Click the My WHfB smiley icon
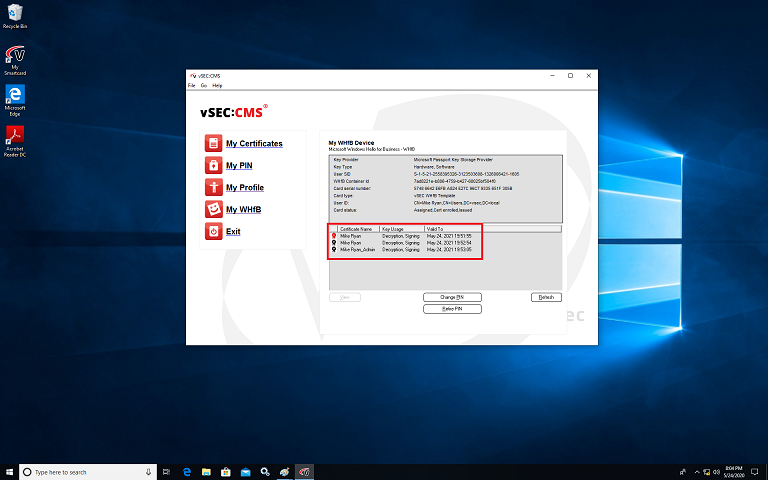Screen dimensions: 768x480 click(213, 209)
